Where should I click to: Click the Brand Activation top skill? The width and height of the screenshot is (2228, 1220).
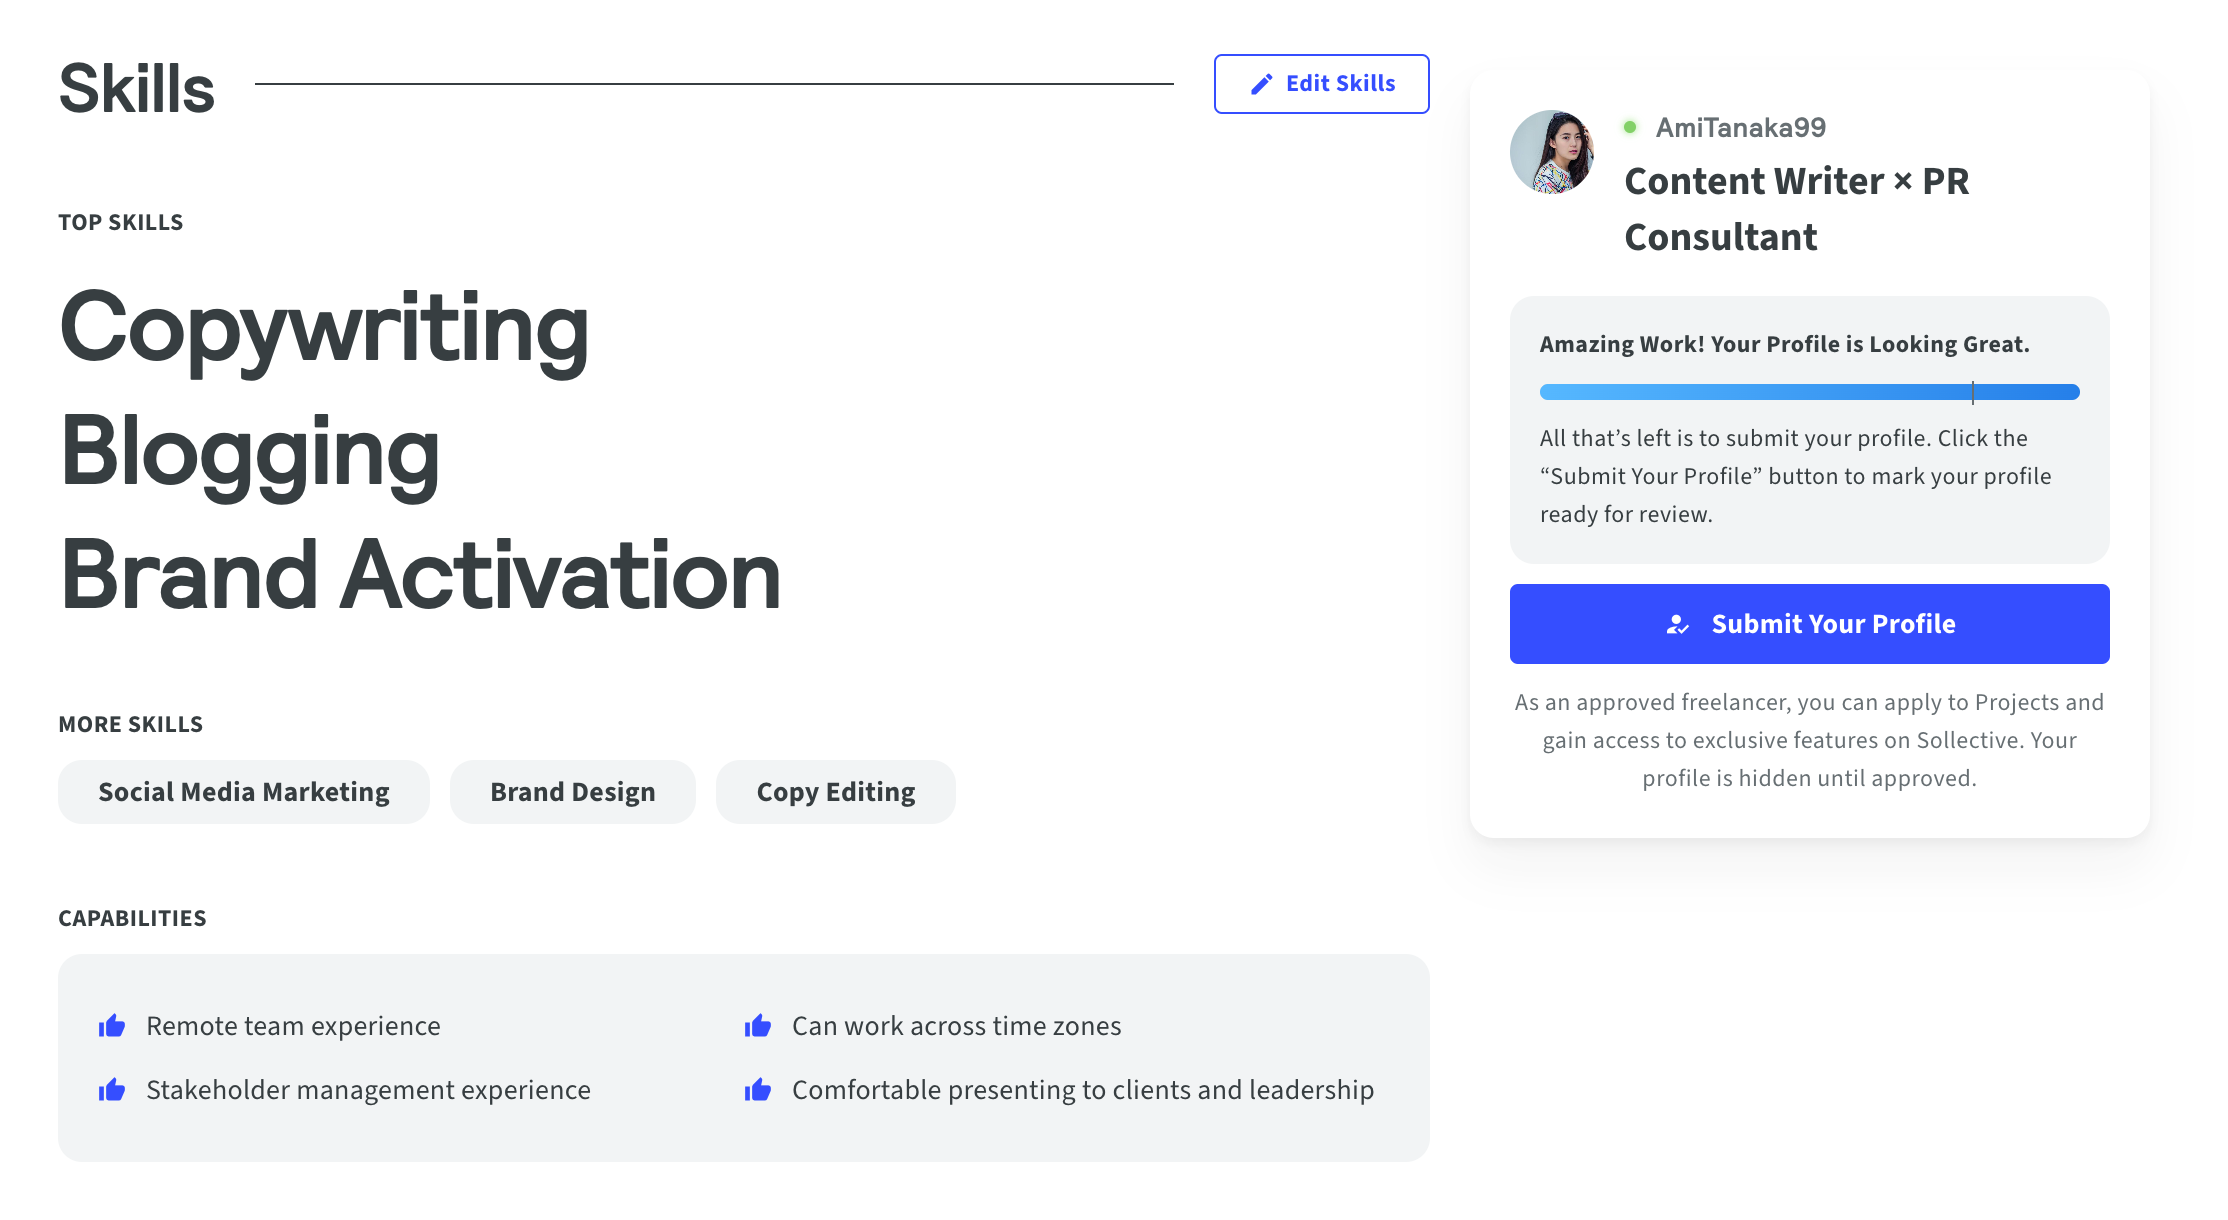(x=420, y=576)
